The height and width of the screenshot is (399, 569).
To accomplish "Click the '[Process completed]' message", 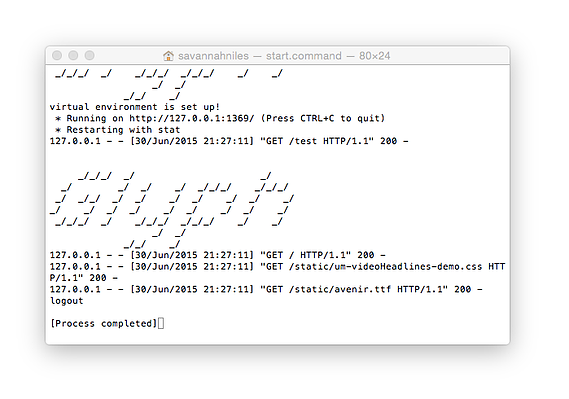I will (104, 324).
